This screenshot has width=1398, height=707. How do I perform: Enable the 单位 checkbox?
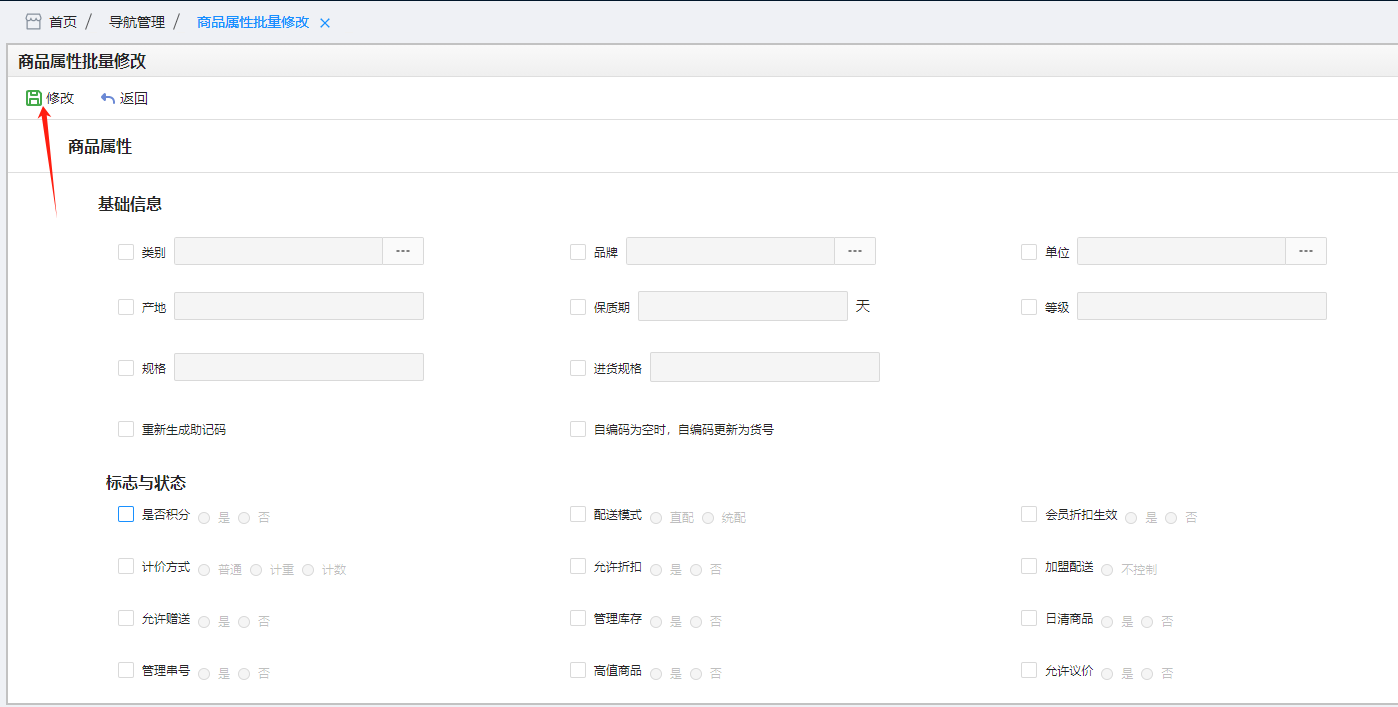[1029, 252]
